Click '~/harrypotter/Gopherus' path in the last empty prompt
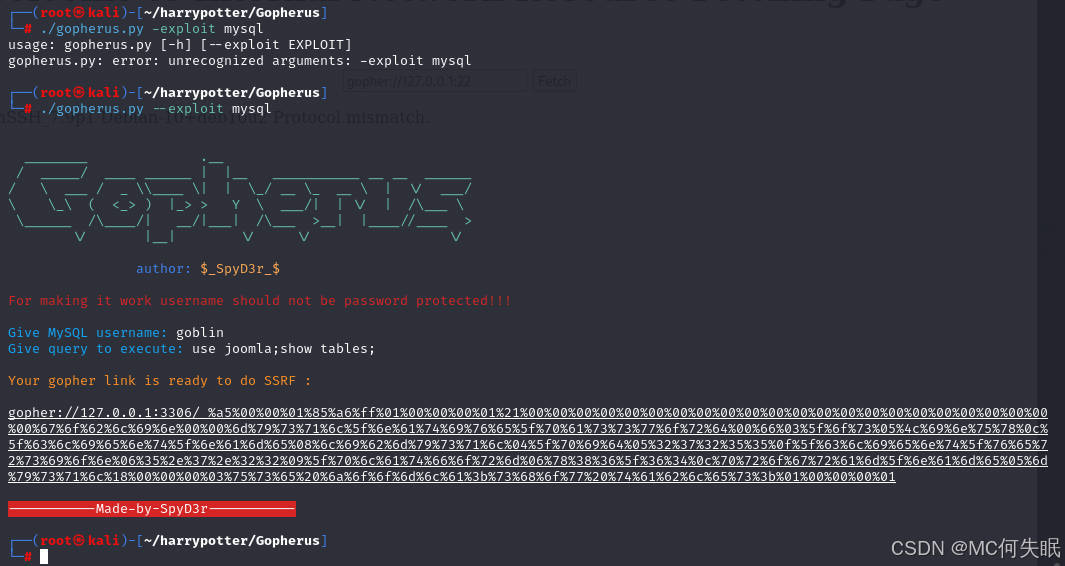 [x=232, y=541]
